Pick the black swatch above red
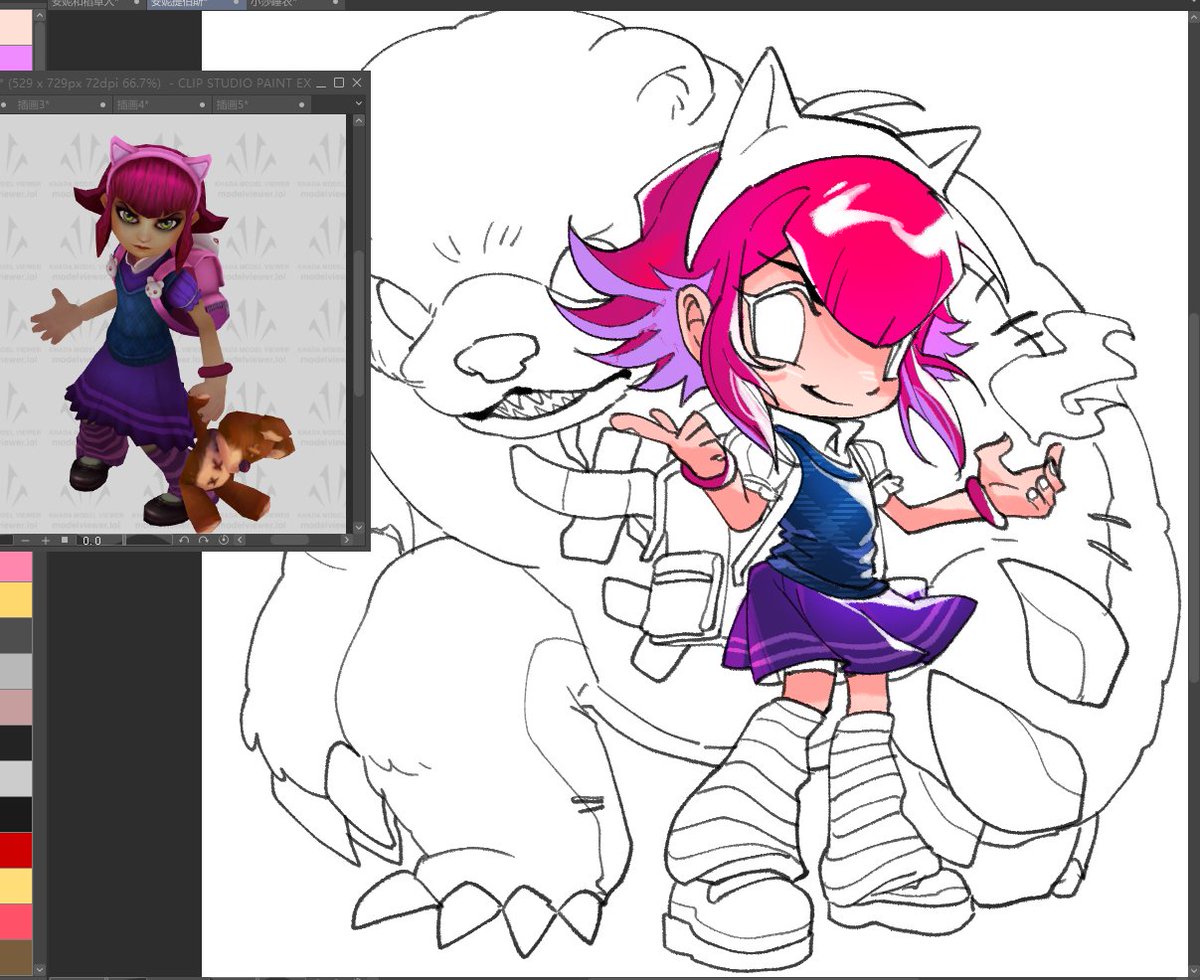 [16, 814]
